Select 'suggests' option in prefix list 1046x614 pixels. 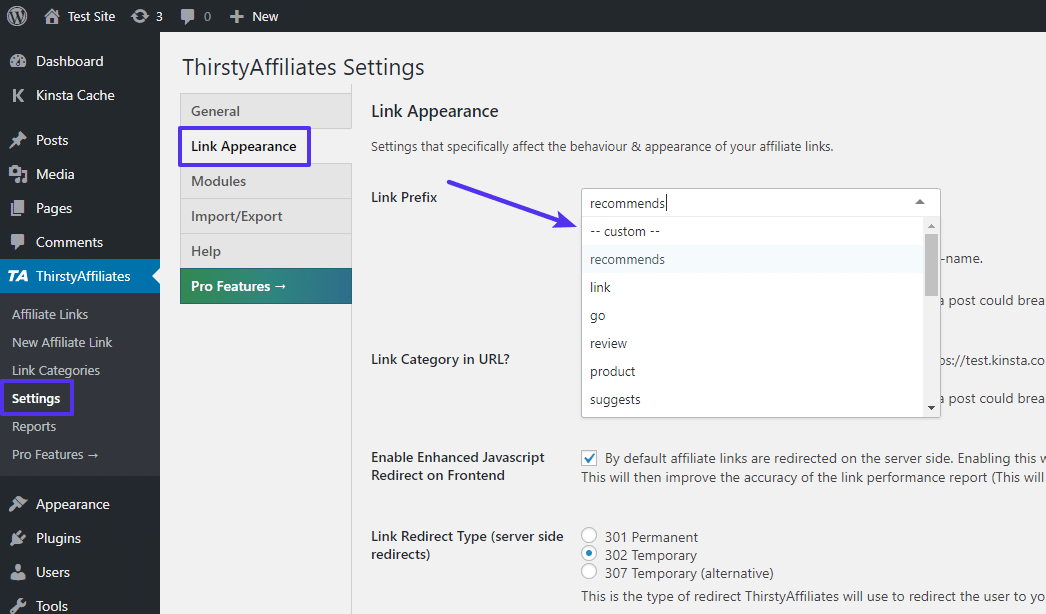(615, 400)
